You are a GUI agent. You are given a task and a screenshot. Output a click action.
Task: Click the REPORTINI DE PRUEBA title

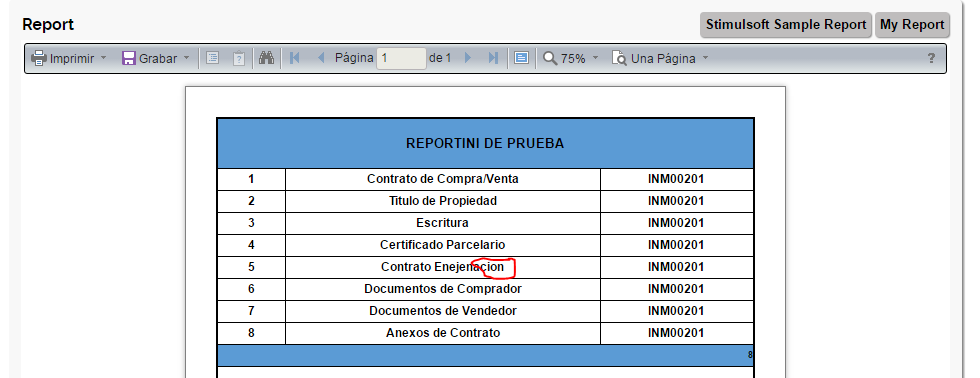tap(485, 144)
